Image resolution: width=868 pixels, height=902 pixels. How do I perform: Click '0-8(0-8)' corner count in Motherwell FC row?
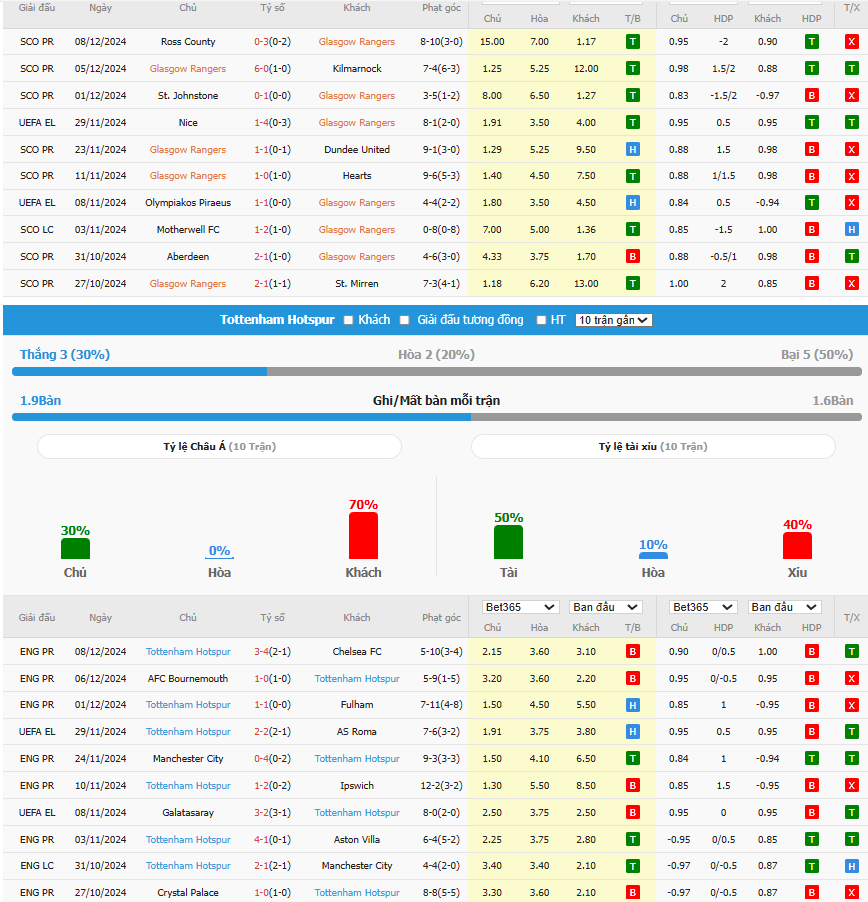coord(441,230)
